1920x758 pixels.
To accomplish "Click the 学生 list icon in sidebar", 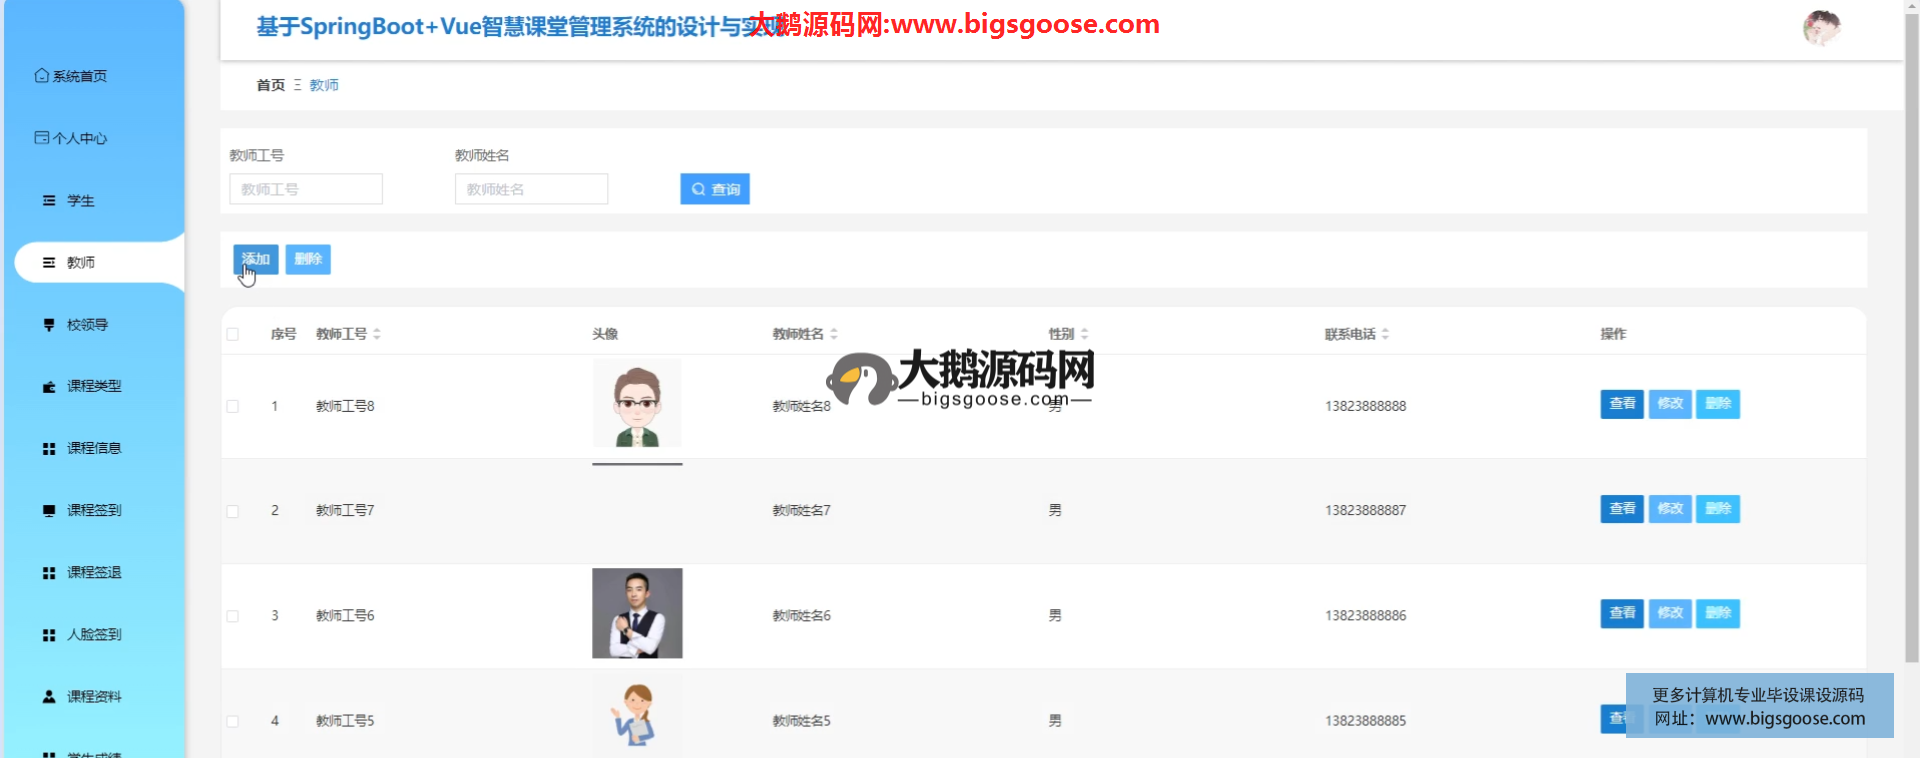I will point(49,201).
